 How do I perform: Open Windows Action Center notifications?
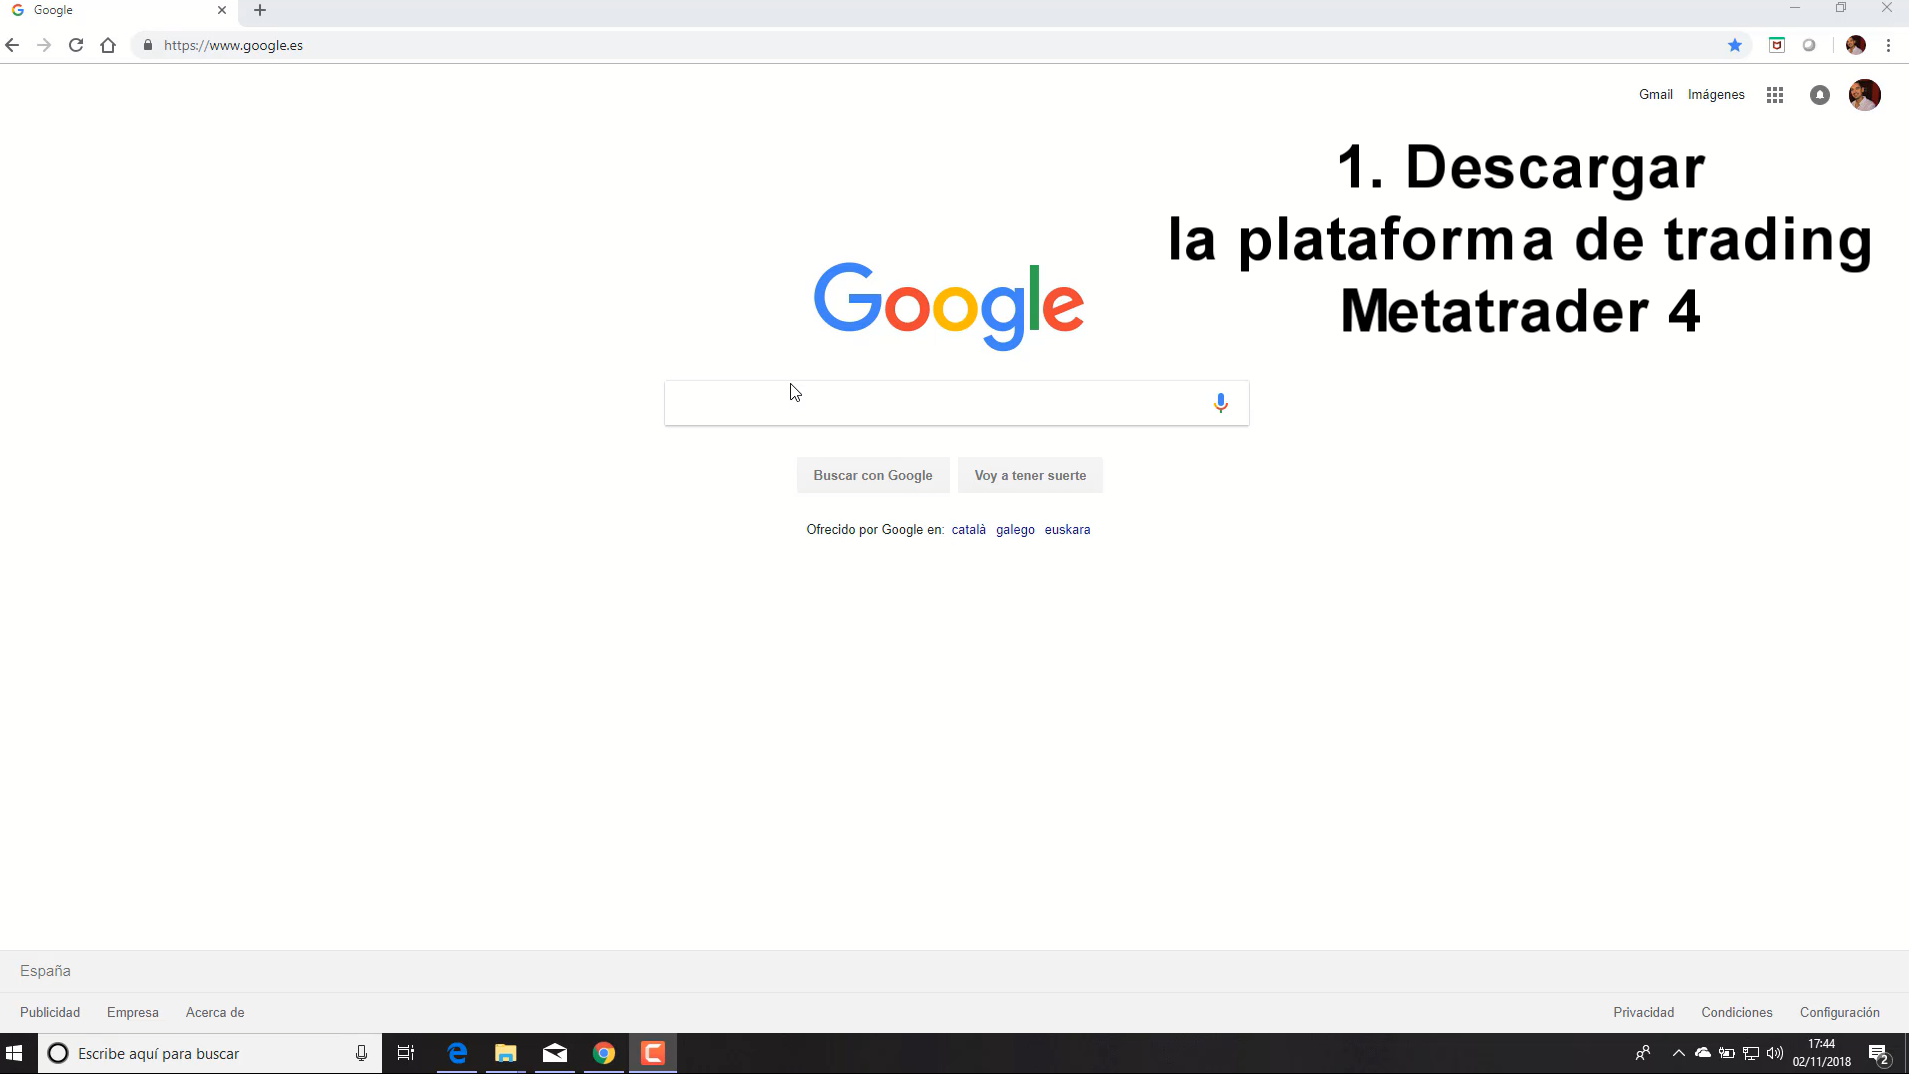tap(1878, 1054)
